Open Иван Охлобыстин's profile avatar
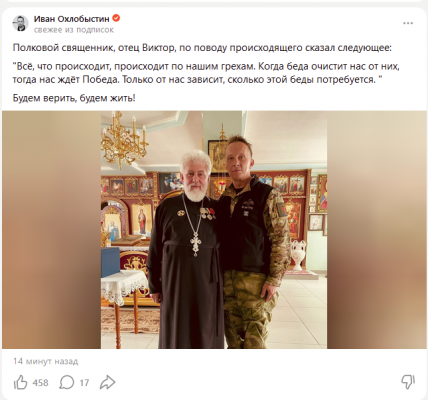This screenshot has width=428, height=400. 21,23
